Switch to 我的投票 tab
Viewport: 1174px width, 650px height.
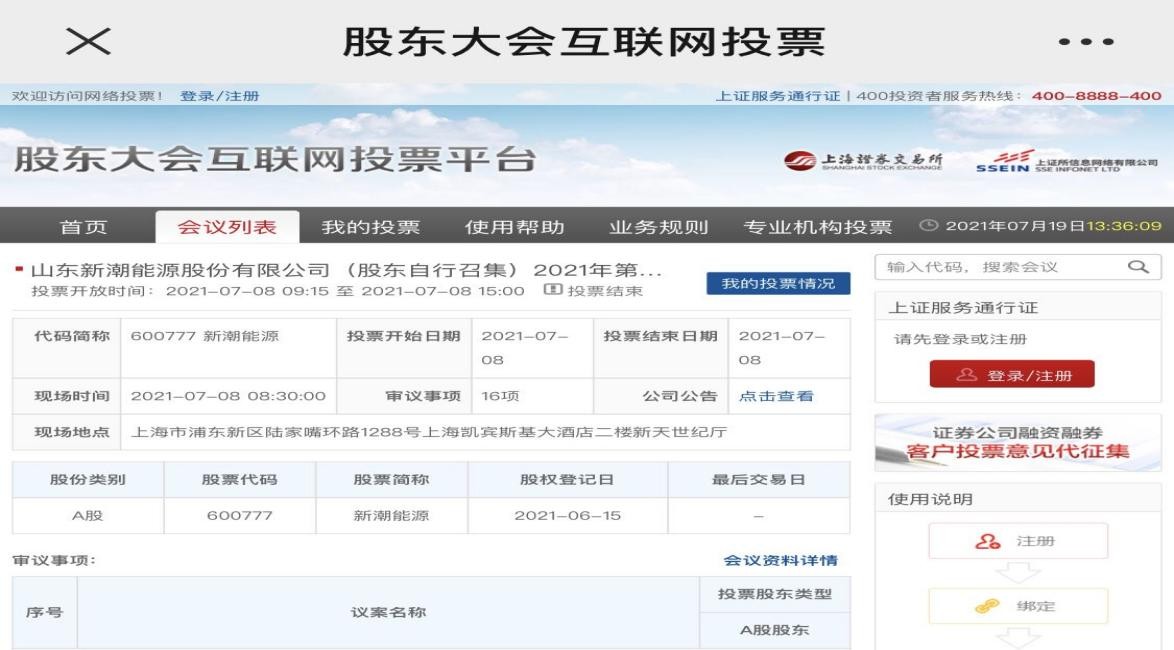[371, 227]
